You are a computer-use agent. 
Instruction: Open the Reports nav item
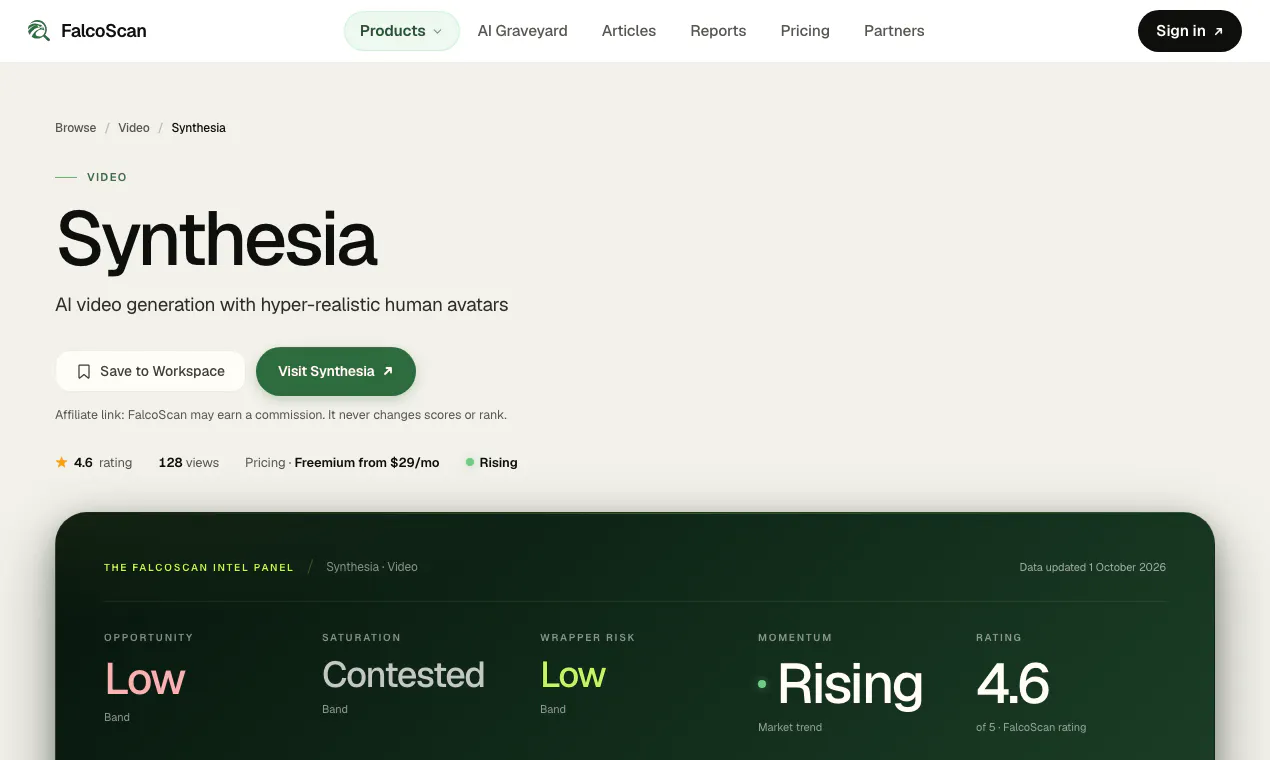pos(718,31)
